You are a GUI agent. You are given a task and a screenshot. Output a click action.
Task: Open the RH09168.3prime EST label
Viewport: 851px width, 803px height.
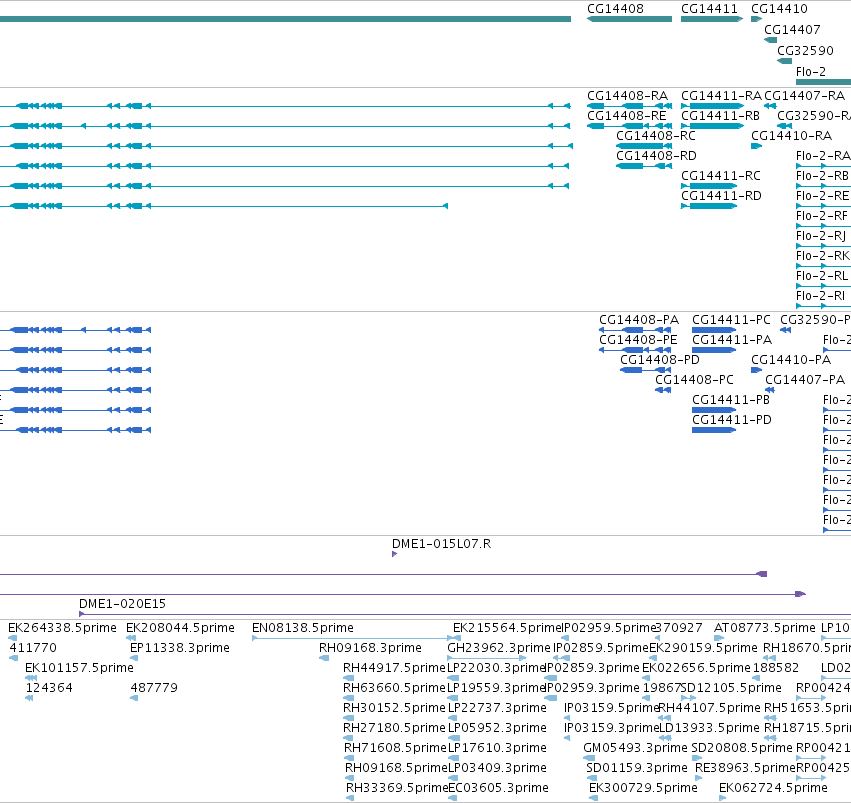pyautogui.click(x=370, y=648)
